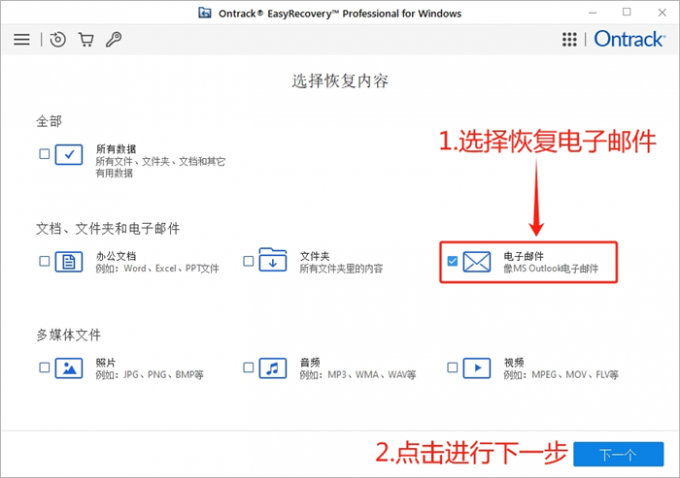Click the office documents icon

(x=69, y=262)
